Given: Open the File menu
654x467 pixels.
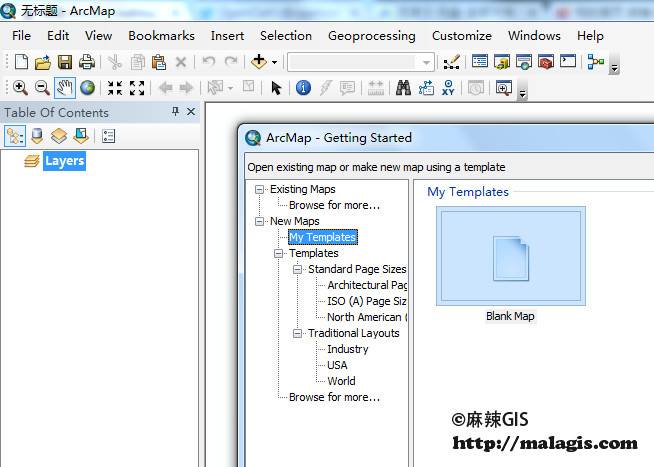Looking at the screenshot, I should tap(21, 36).
